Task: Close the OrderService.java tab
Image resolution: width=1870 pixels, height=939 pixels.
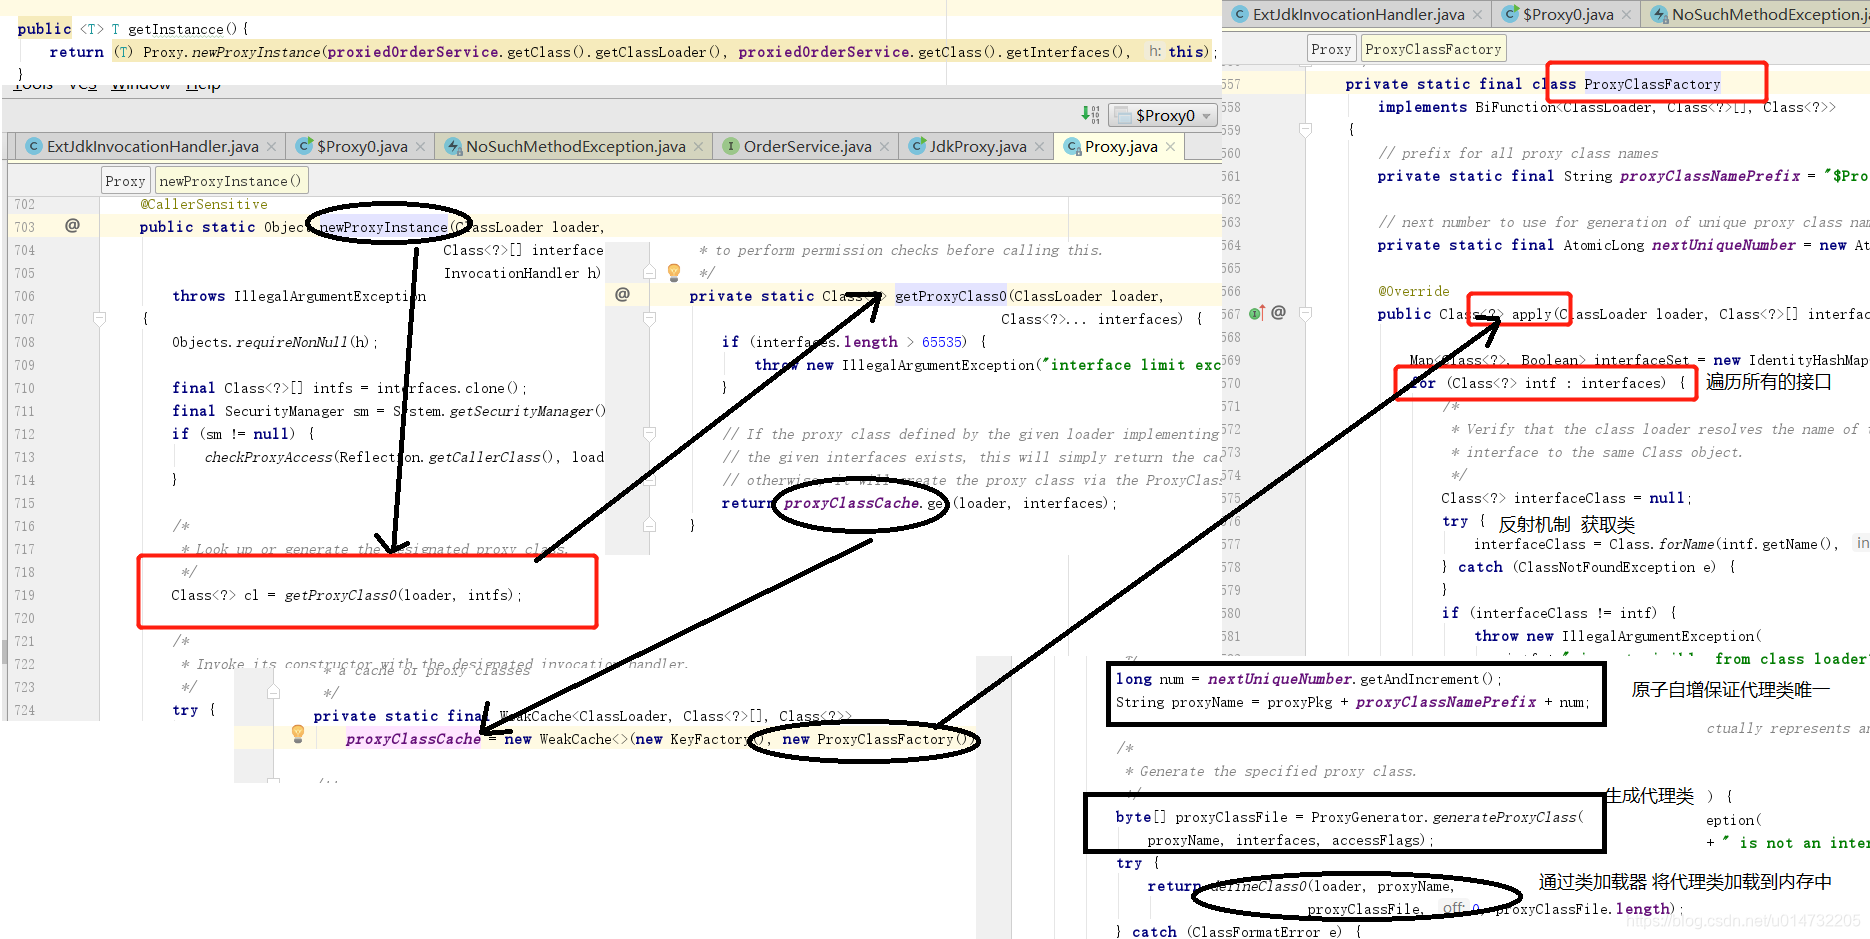Action: coord(884,147)
